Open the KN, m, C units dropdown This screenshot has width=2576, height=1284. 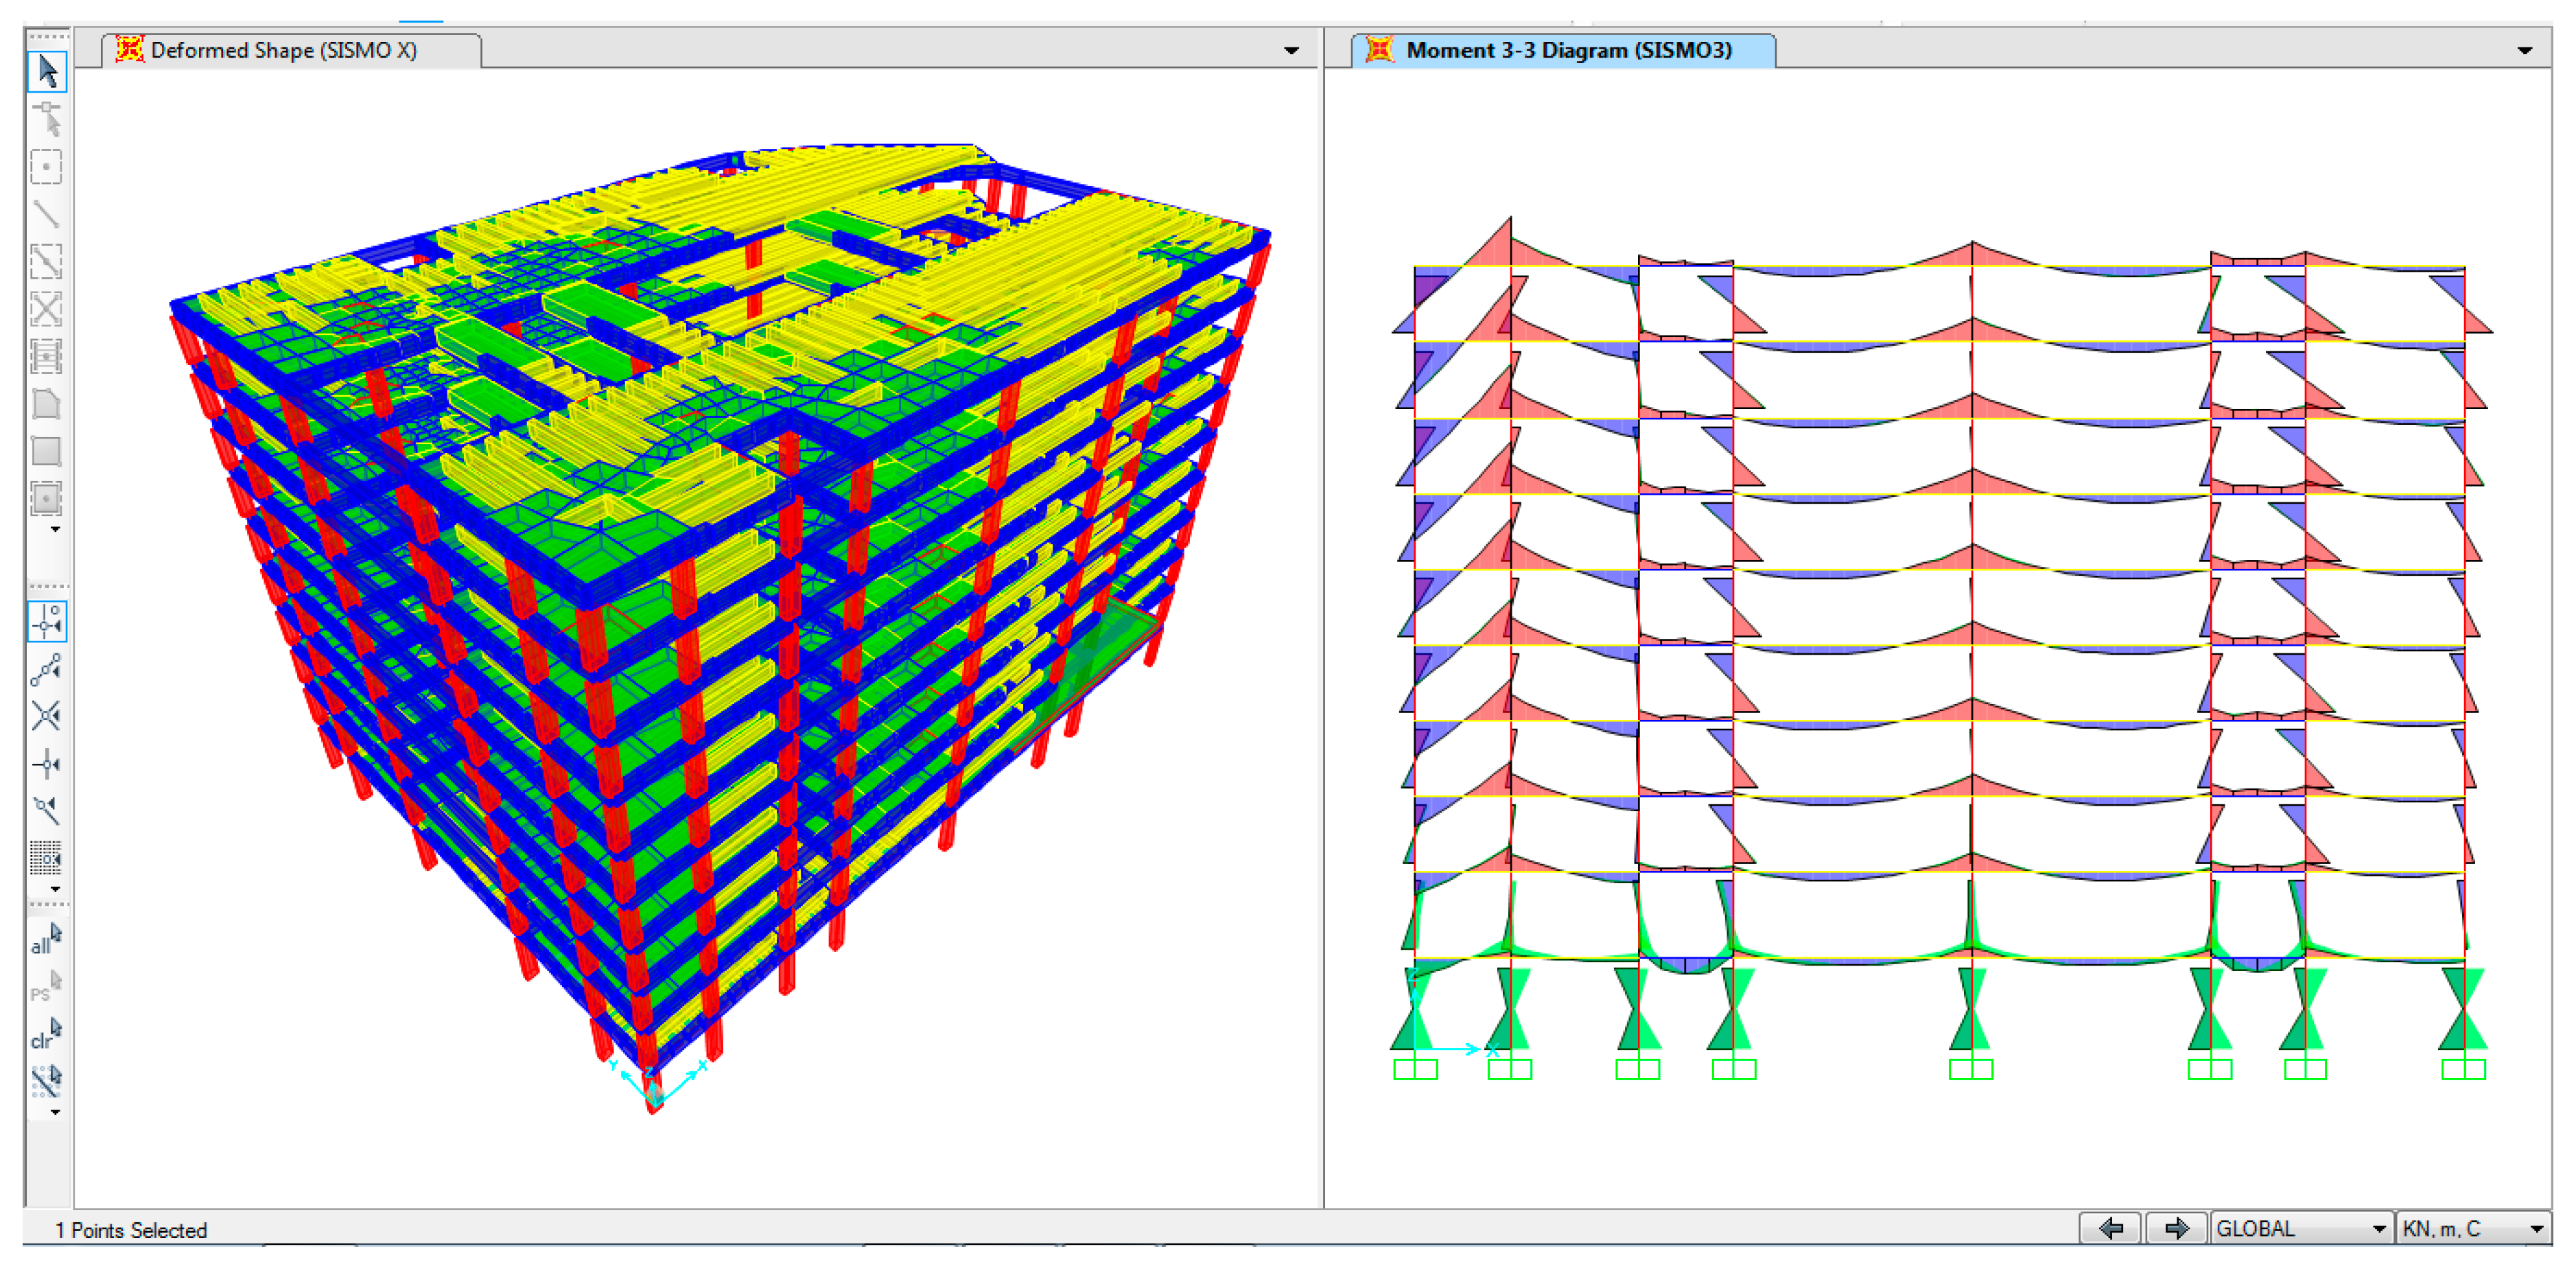coord(2536,1228)
